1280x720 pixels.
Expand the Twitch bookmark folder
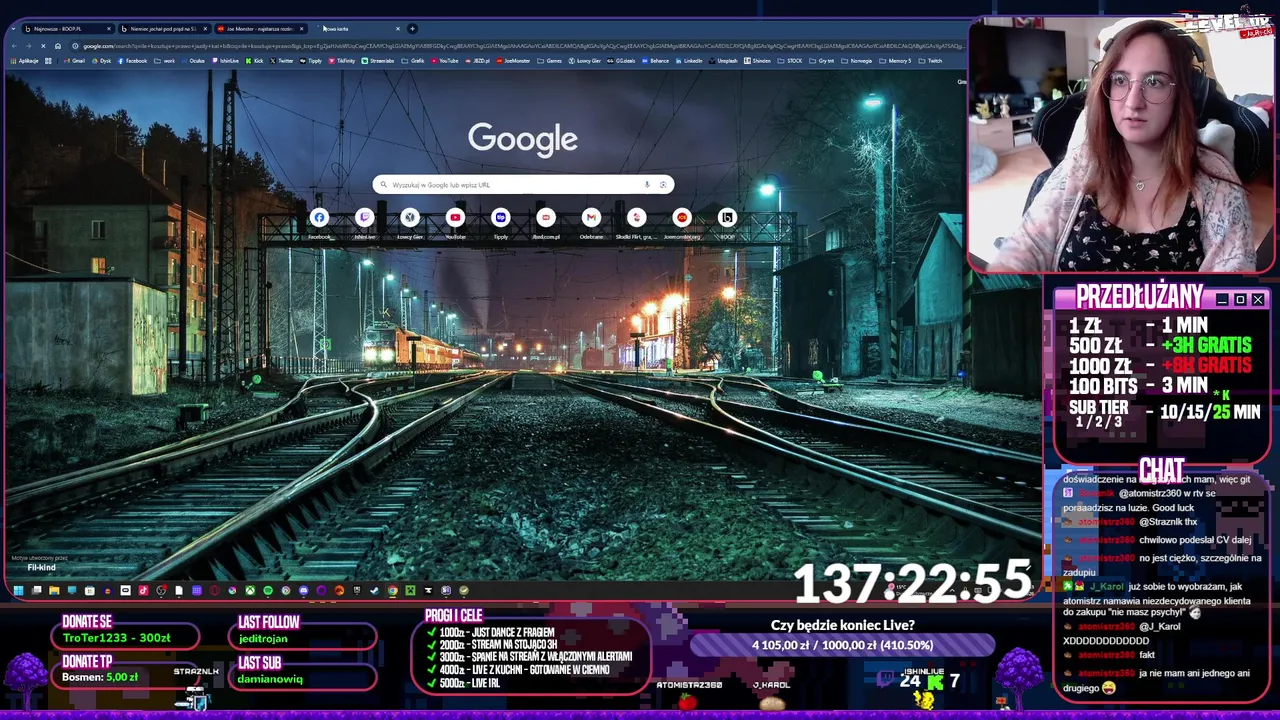(x=930, y=61)
